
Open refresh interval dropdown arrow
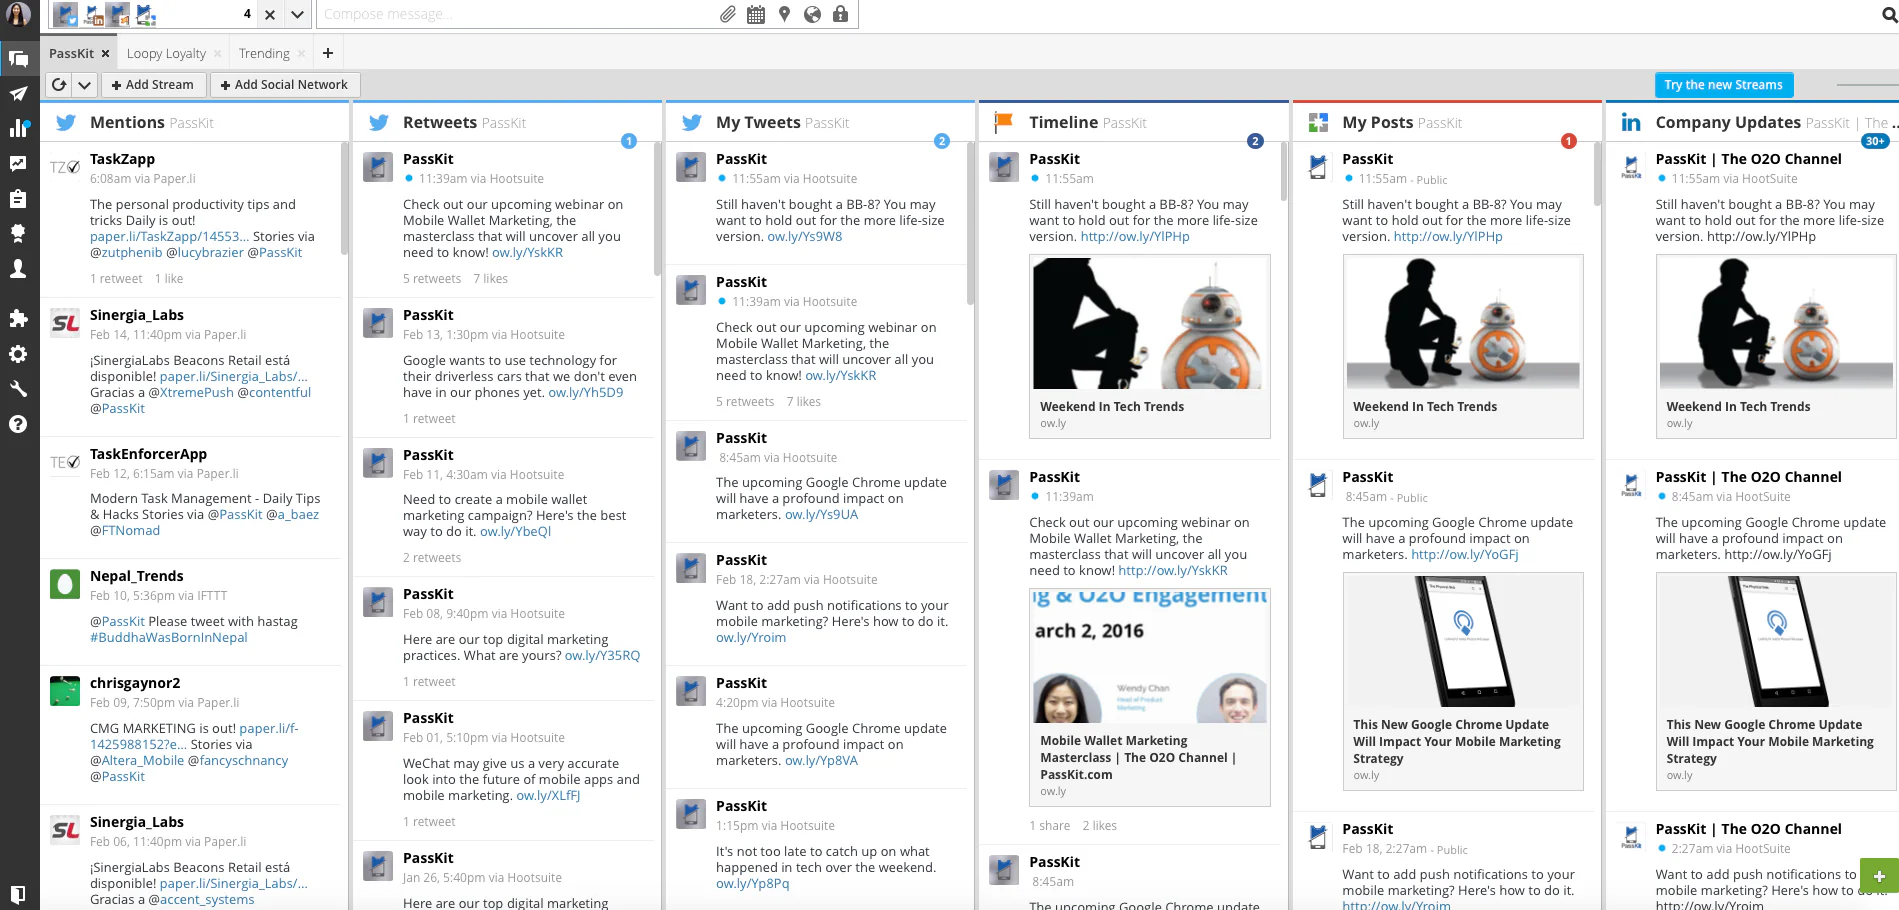[x=85, y=85]
